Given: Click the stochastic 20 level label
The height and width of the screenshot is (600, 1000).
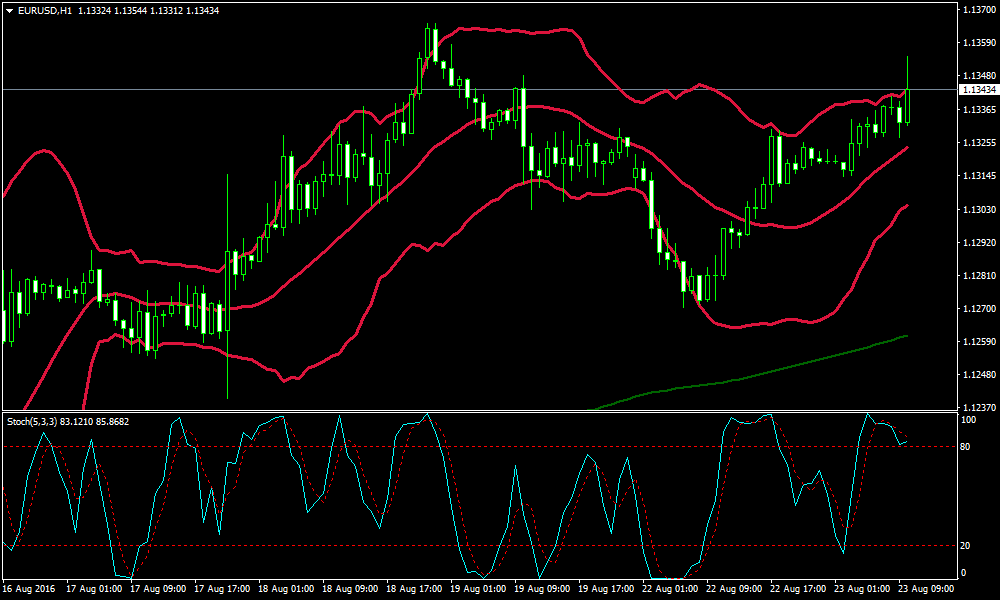Looking at the screenshot, I should tap(965, 546).
